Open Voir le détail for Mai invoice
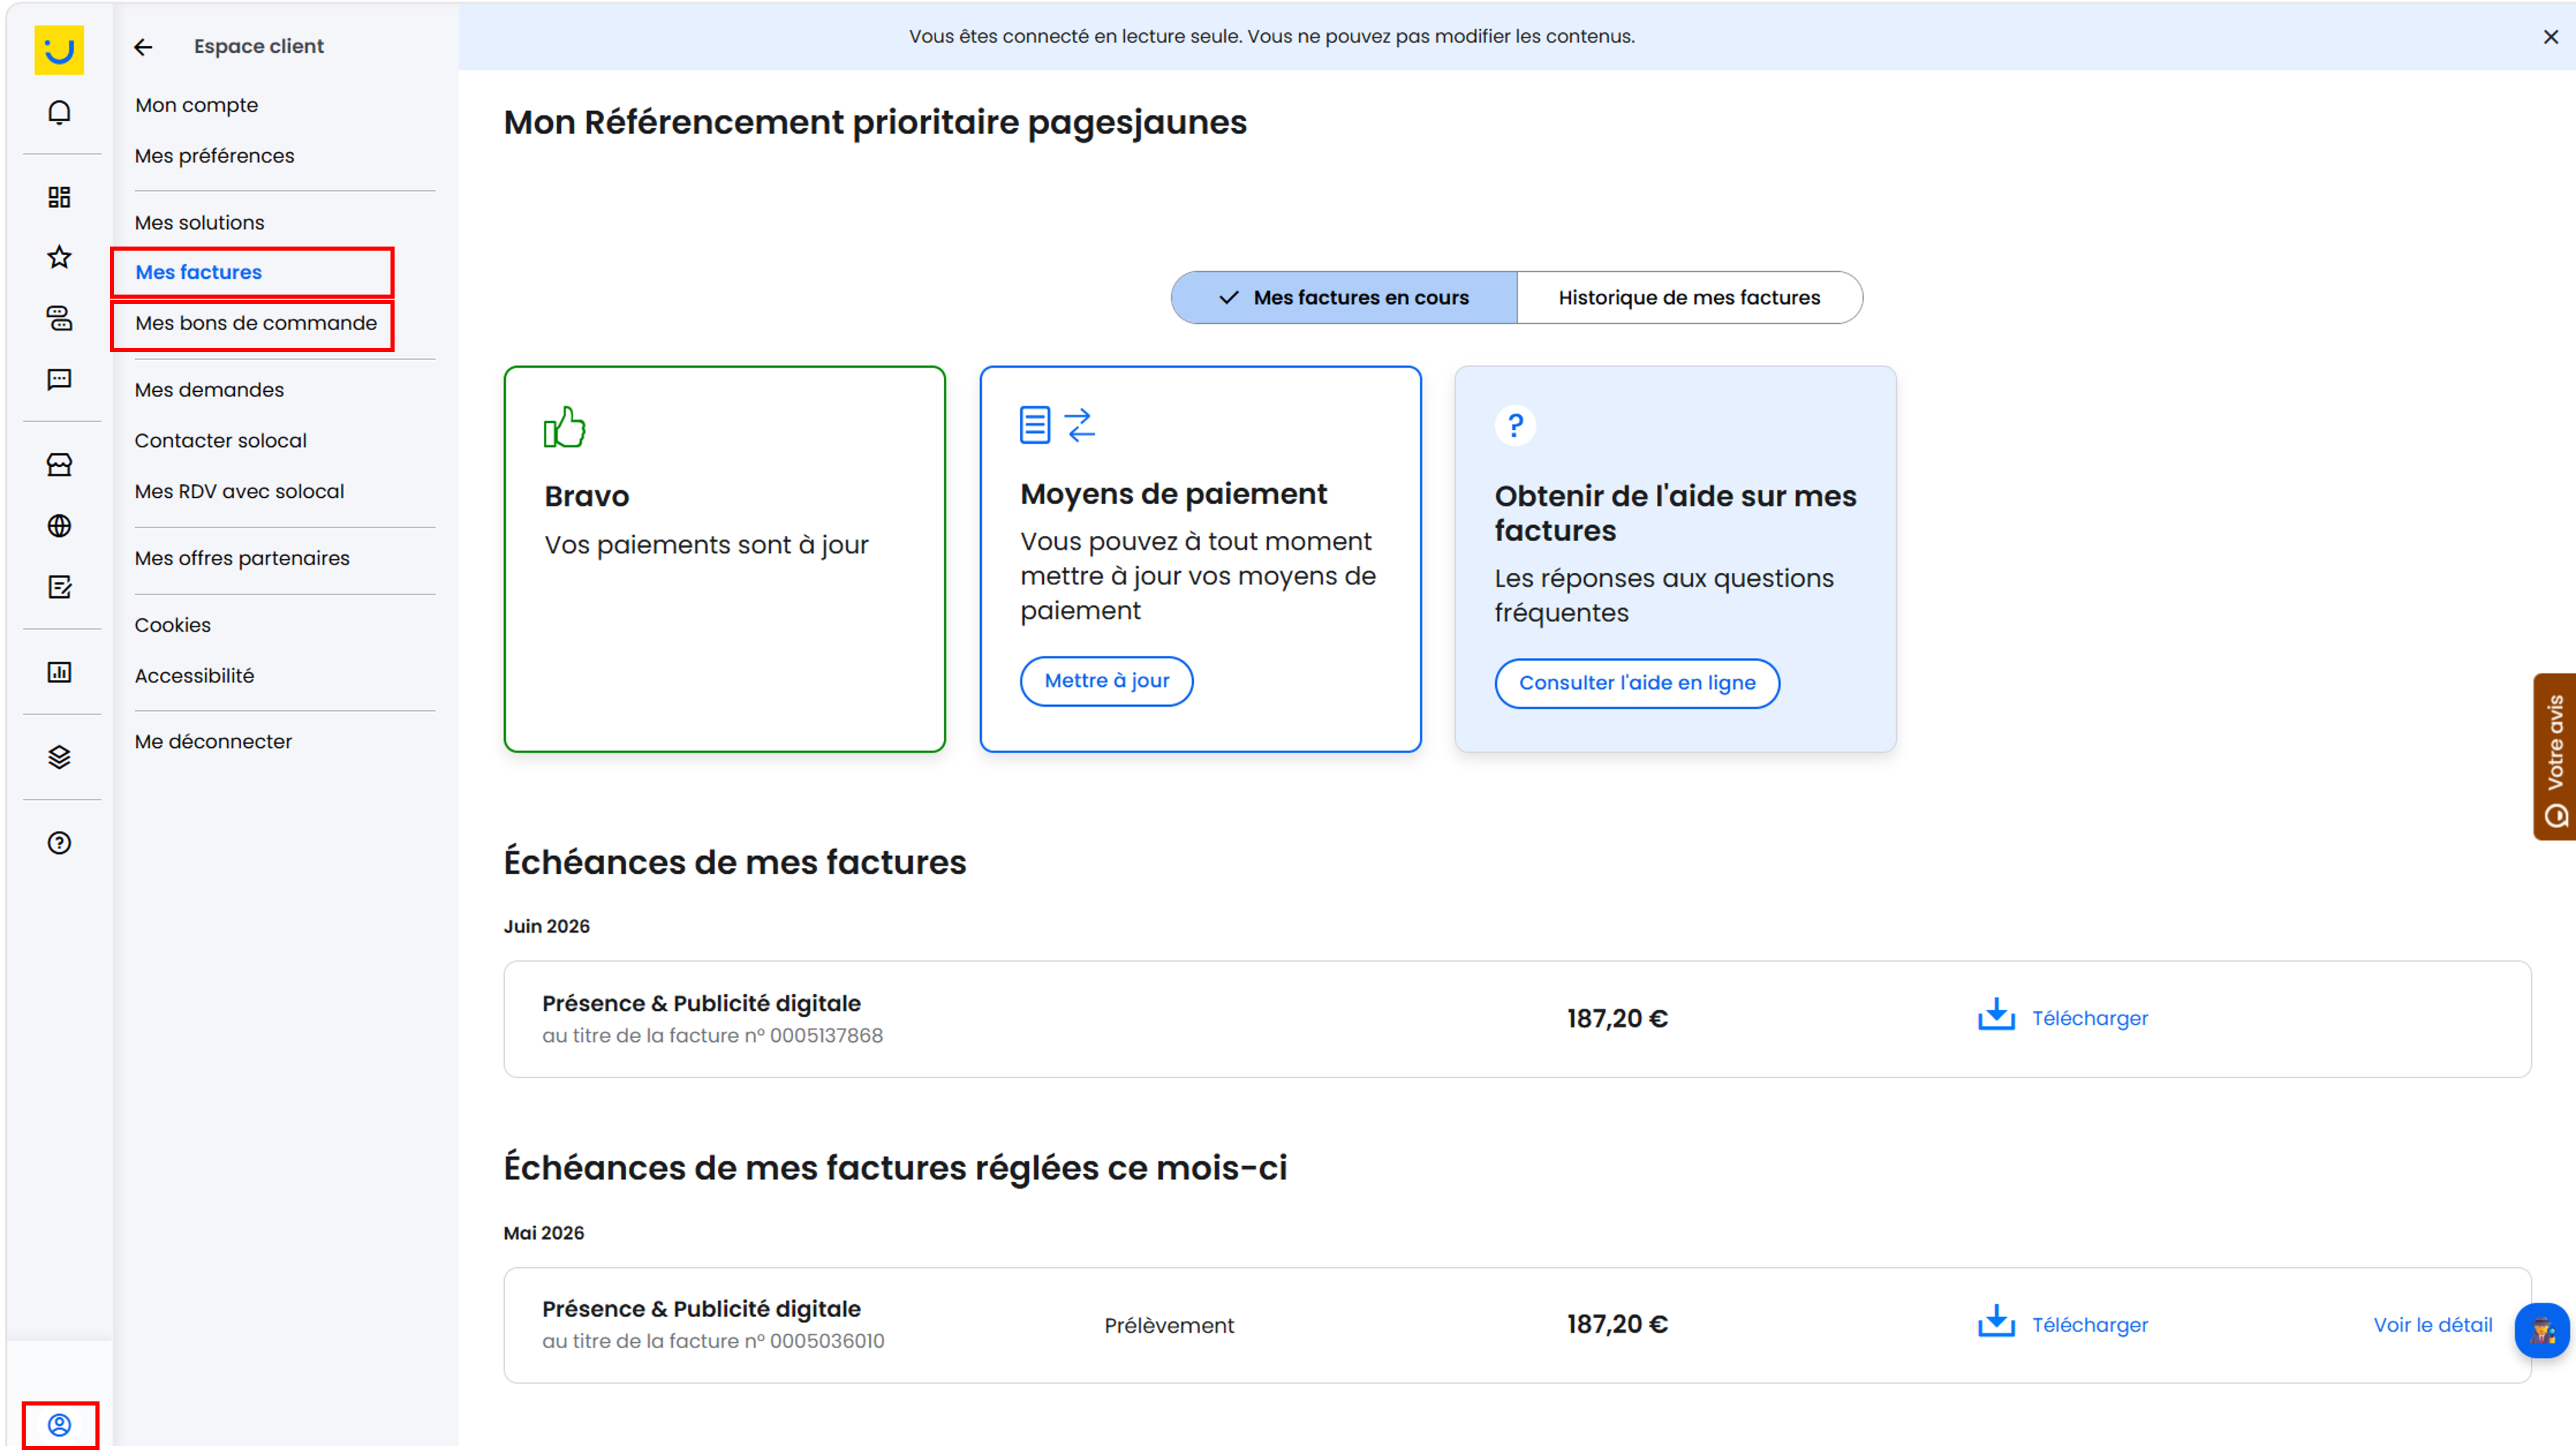The width and height of the screenshot is (2576, 1450). pos(2432,1325)
